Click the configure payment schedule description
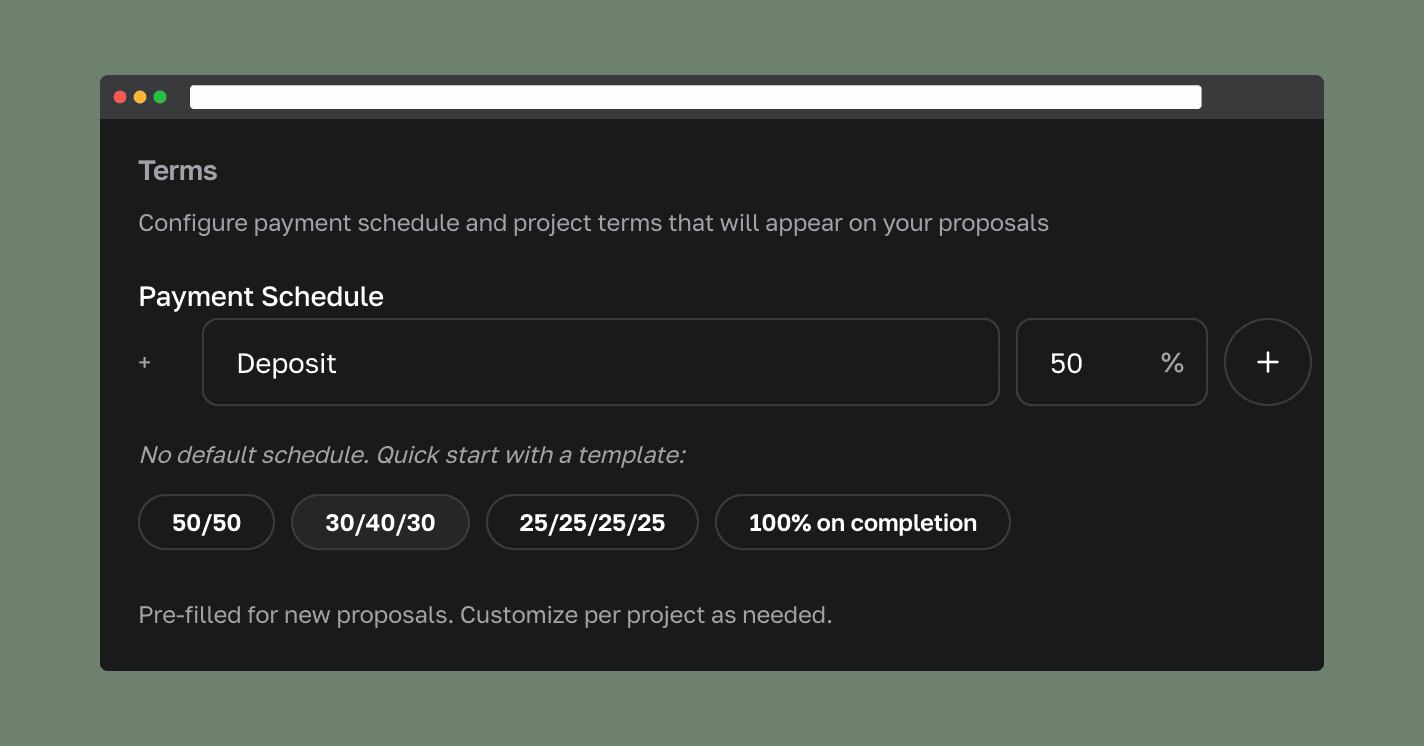The height and width of the screenshot is (746, 1424). (593, 223)
